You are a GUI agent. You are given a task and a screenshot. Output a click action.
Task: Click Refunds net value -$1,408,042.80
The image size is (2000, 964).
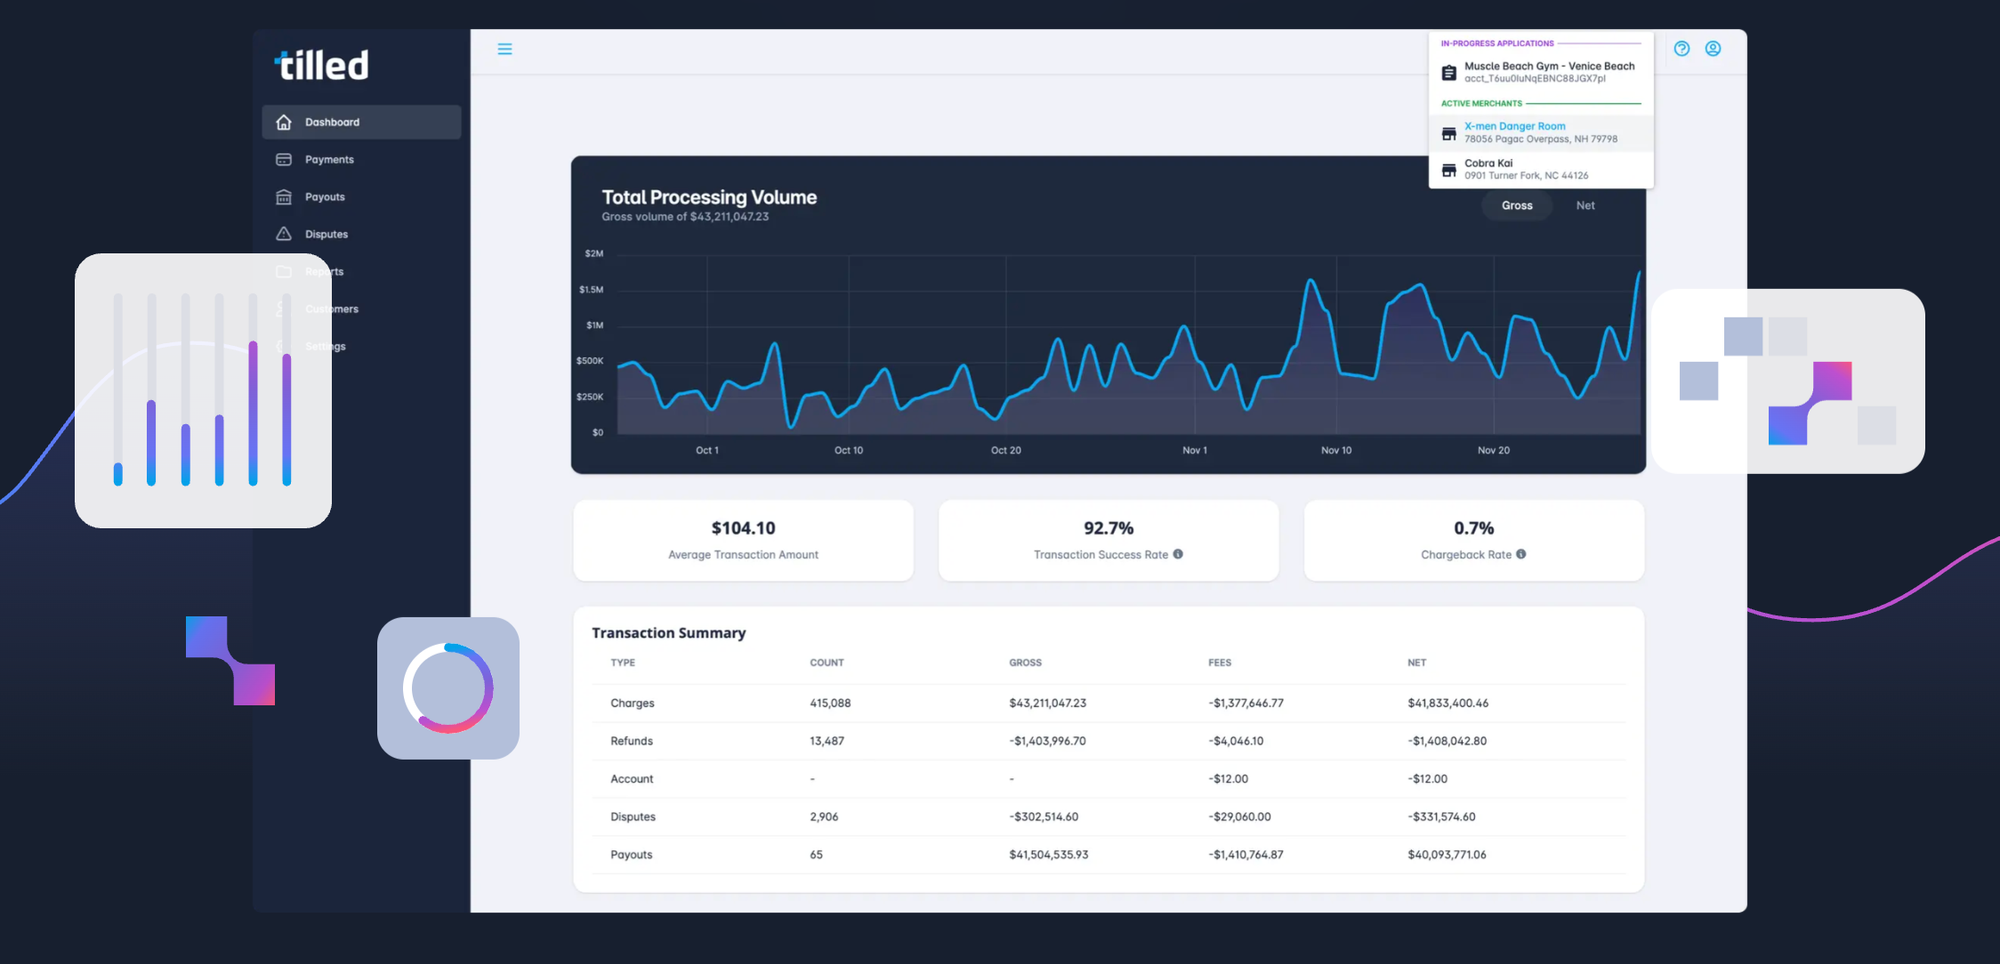(x=1447, y=741)
